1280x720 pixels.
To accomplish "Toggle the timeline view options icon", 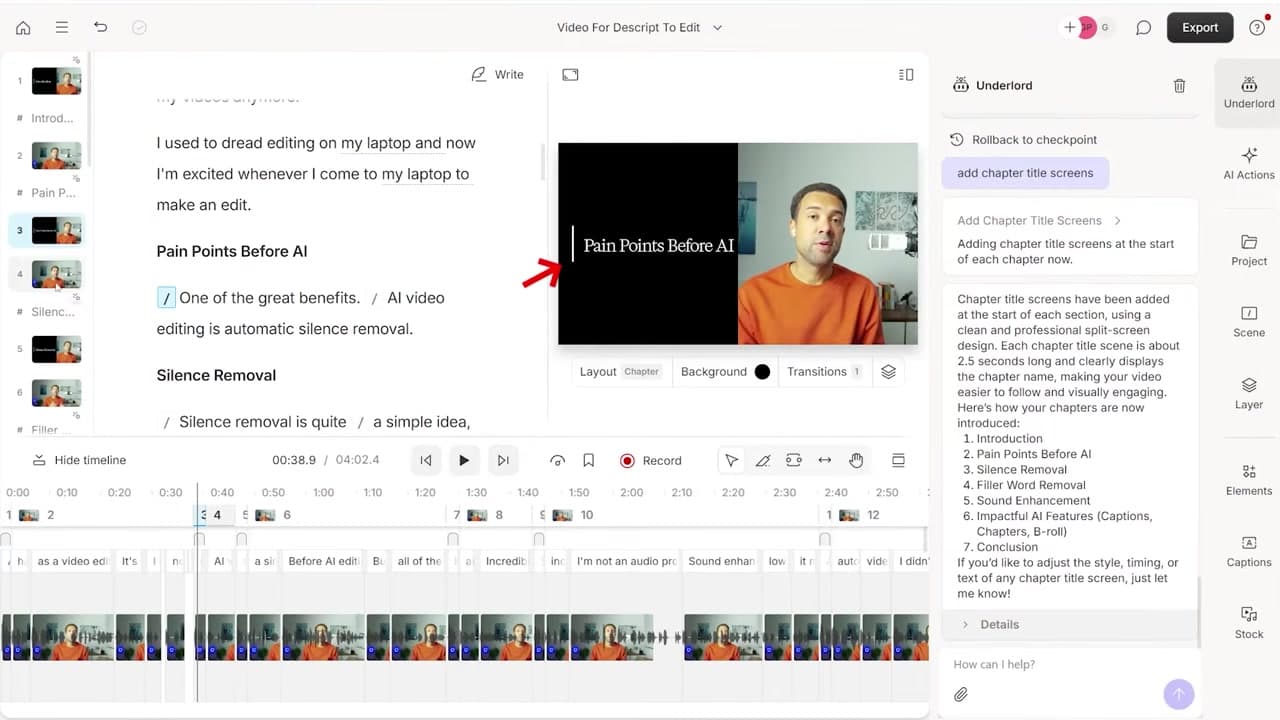I will tap(898, 461).
